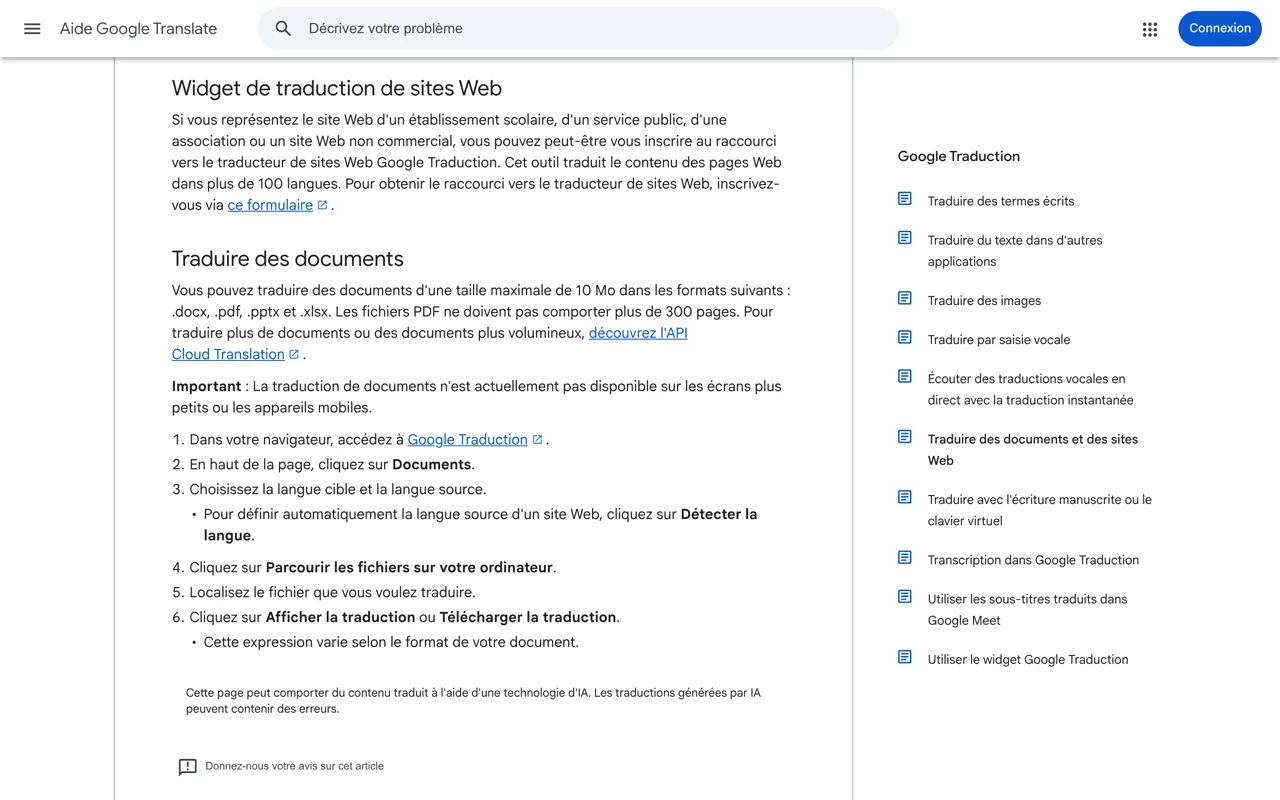Viewport: 1280px width, 800px height.
Task: Open 'Écouter des traductions vocales en direct' article
Action: (1030, 390)
